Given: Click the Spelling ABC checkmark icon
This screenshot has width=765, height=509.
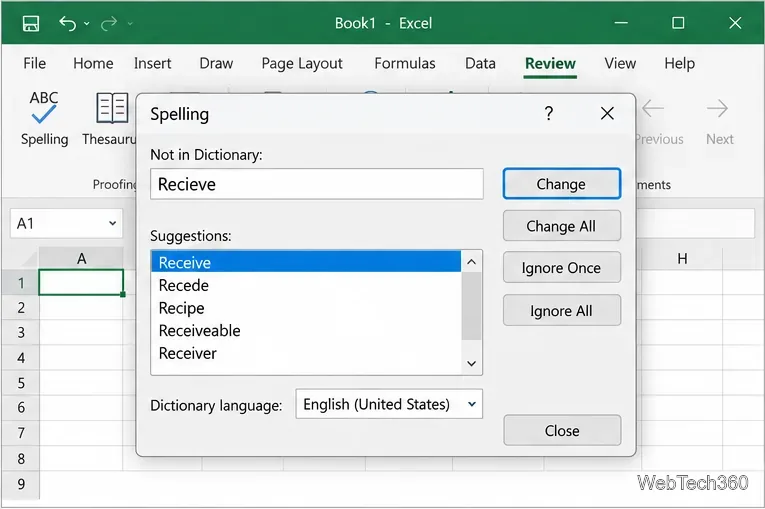Looking at the screenshot, I should (43, 107).
